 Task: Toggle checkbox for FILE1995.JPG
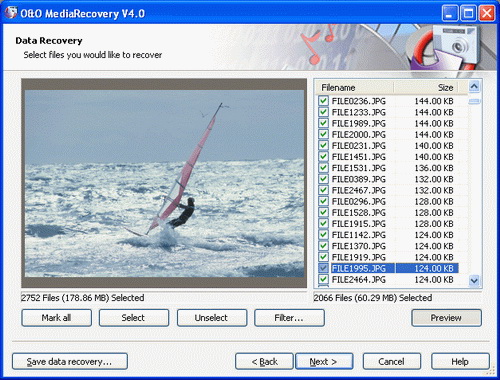(323, 268)
